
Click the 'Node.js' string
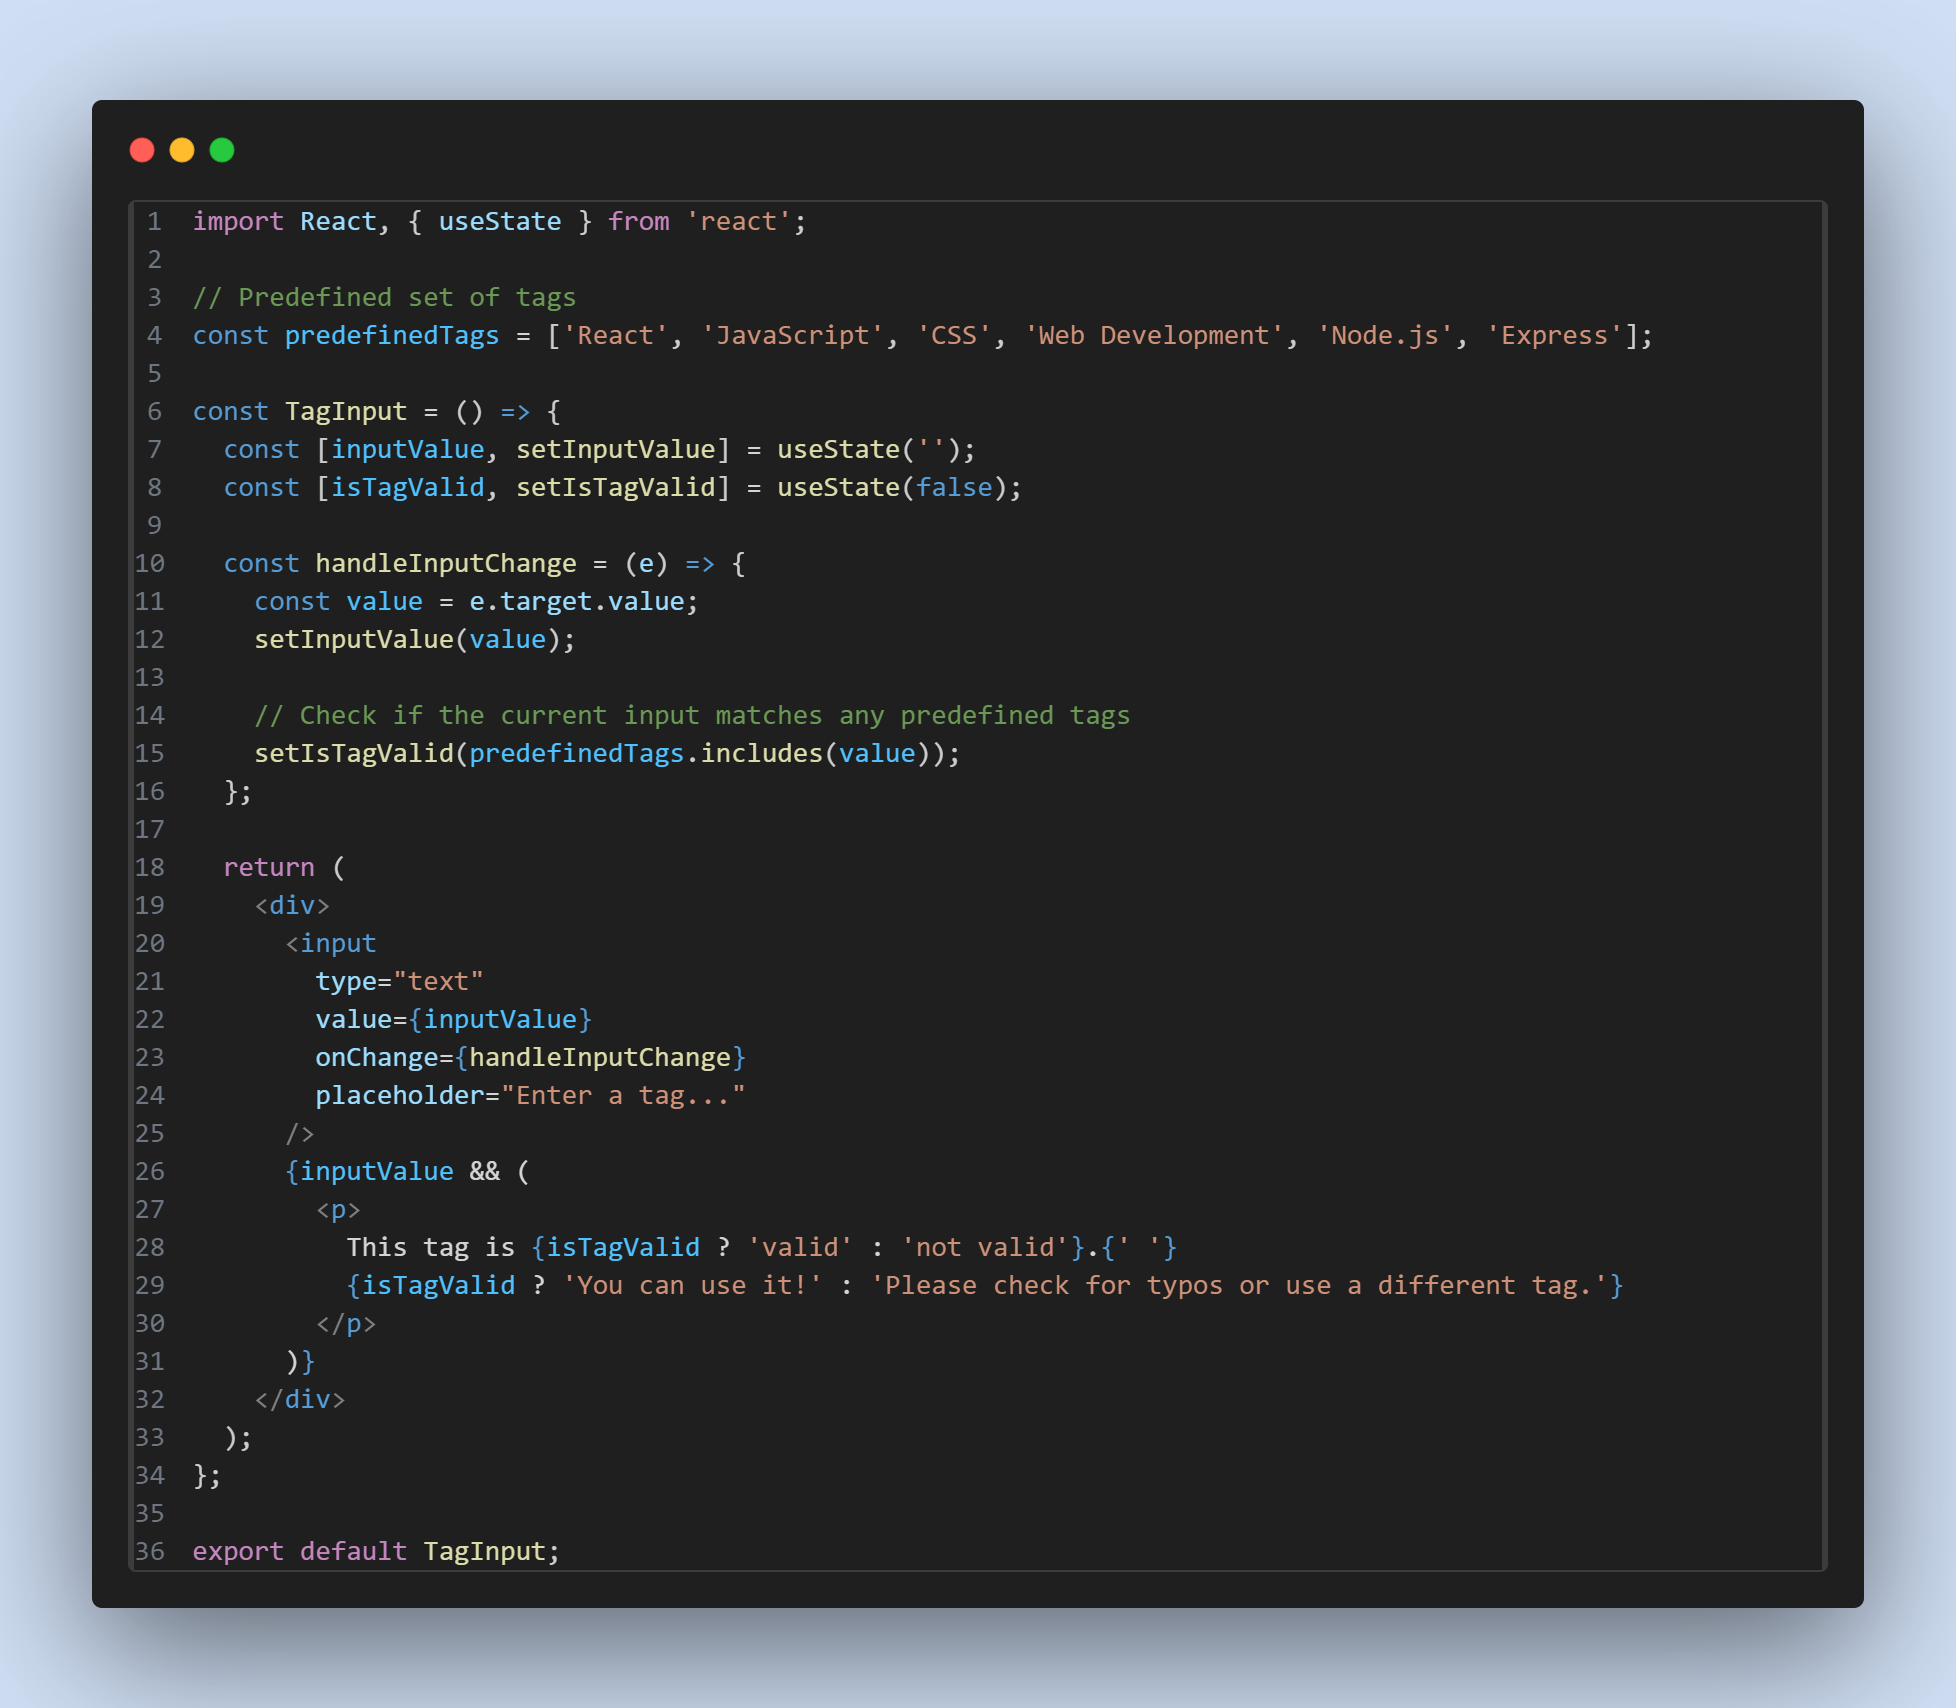point(1385,336)
